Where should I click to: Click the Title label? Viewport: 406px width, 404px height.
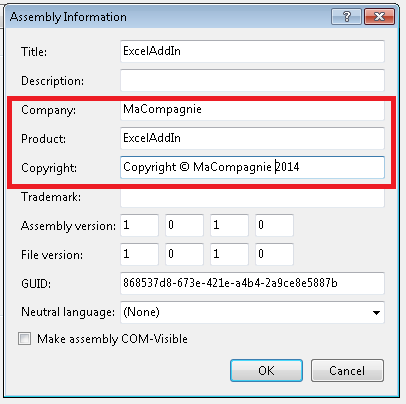coord(34,52)
